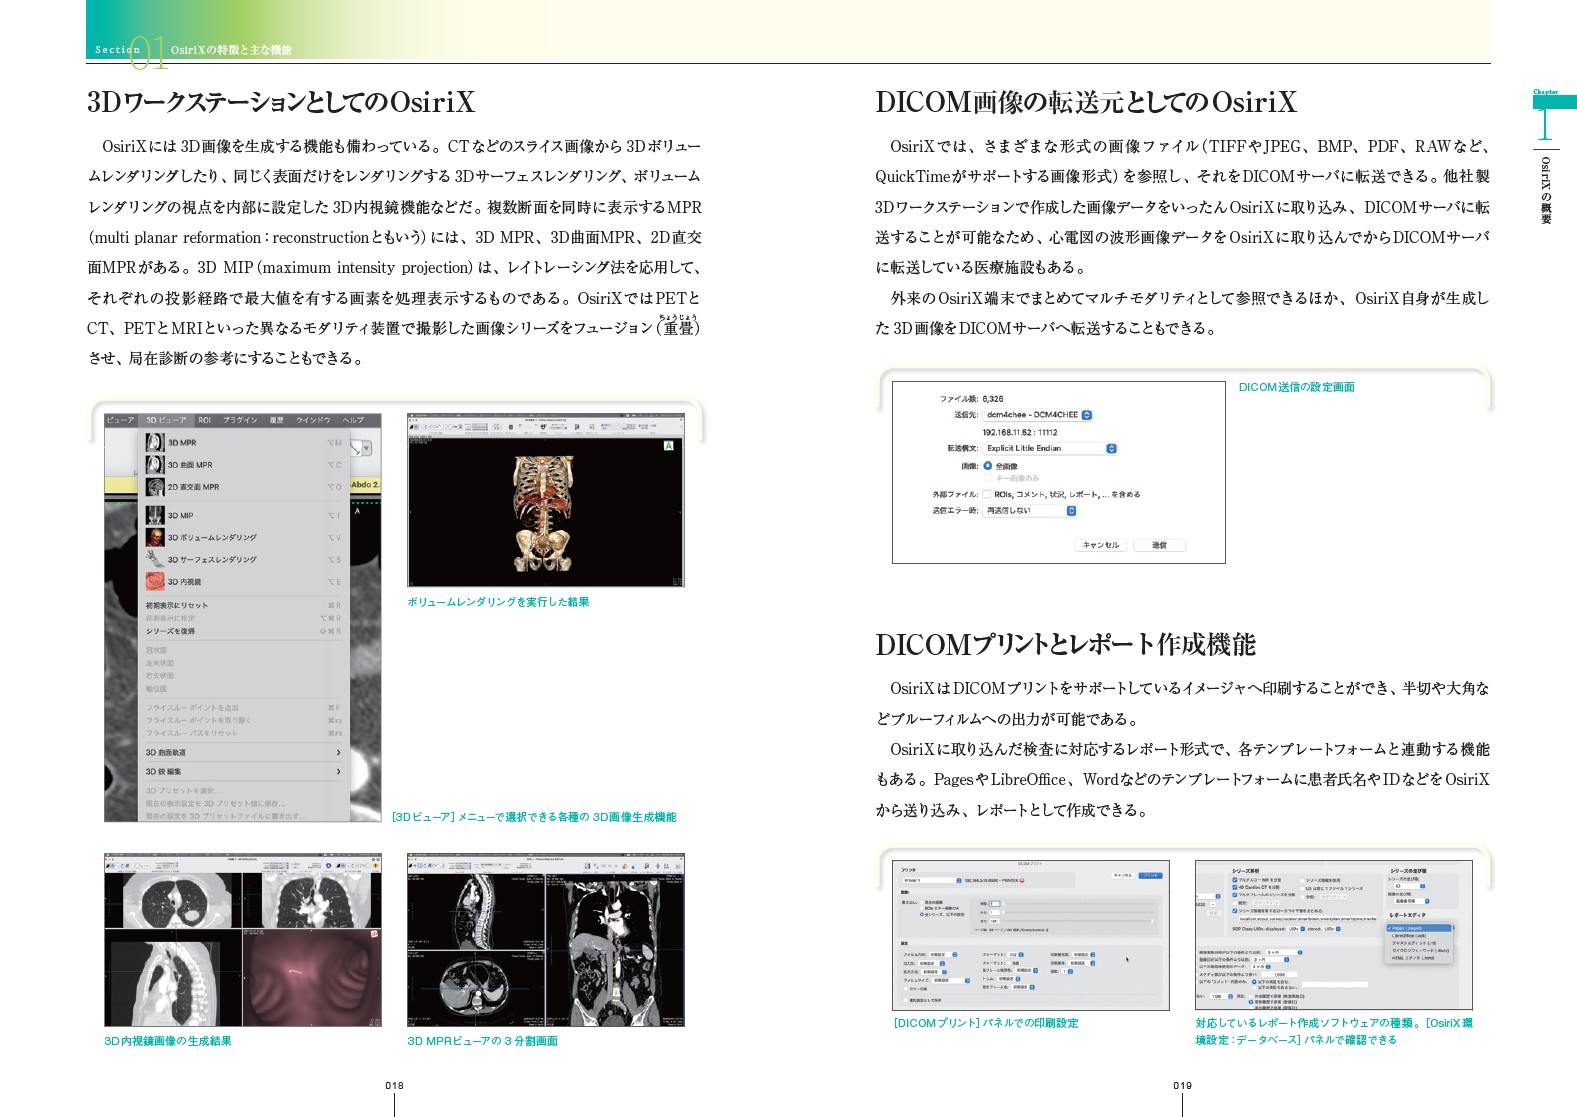Viewport: 1577px width, 1117px height.
Task: Toggle 4D Cardiac CT を分割 checkbox
Action: (x=1235, y=887)
